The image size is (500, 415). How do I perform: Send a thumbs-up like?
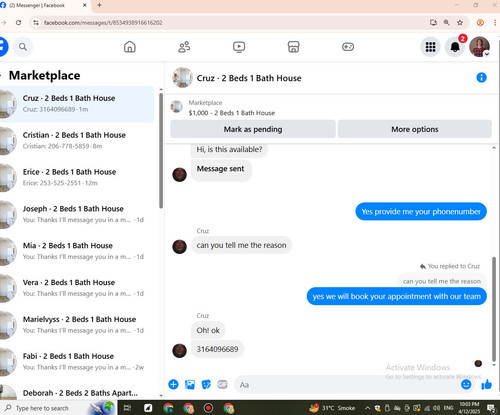coord(486,384)
